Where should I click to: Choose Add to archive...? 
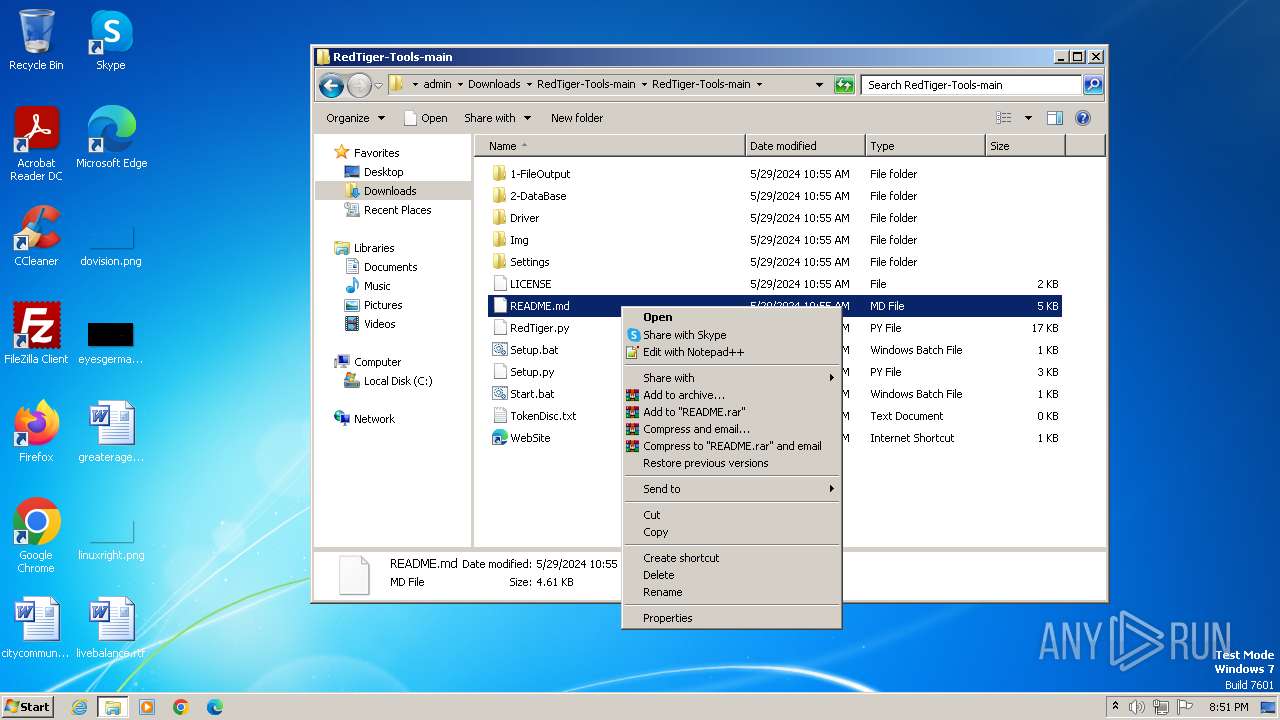(730, 395)
